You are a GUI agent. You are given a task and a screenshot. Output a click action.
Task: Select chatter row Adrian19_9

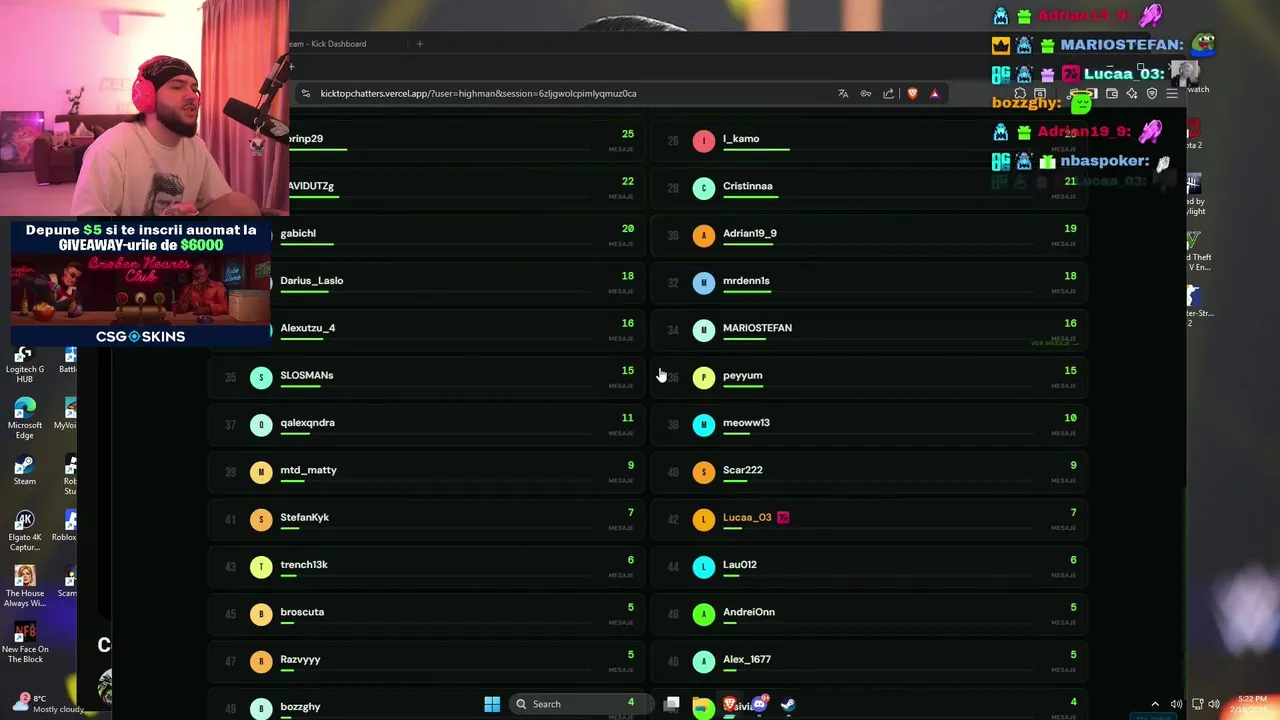(x=869, y=234)
